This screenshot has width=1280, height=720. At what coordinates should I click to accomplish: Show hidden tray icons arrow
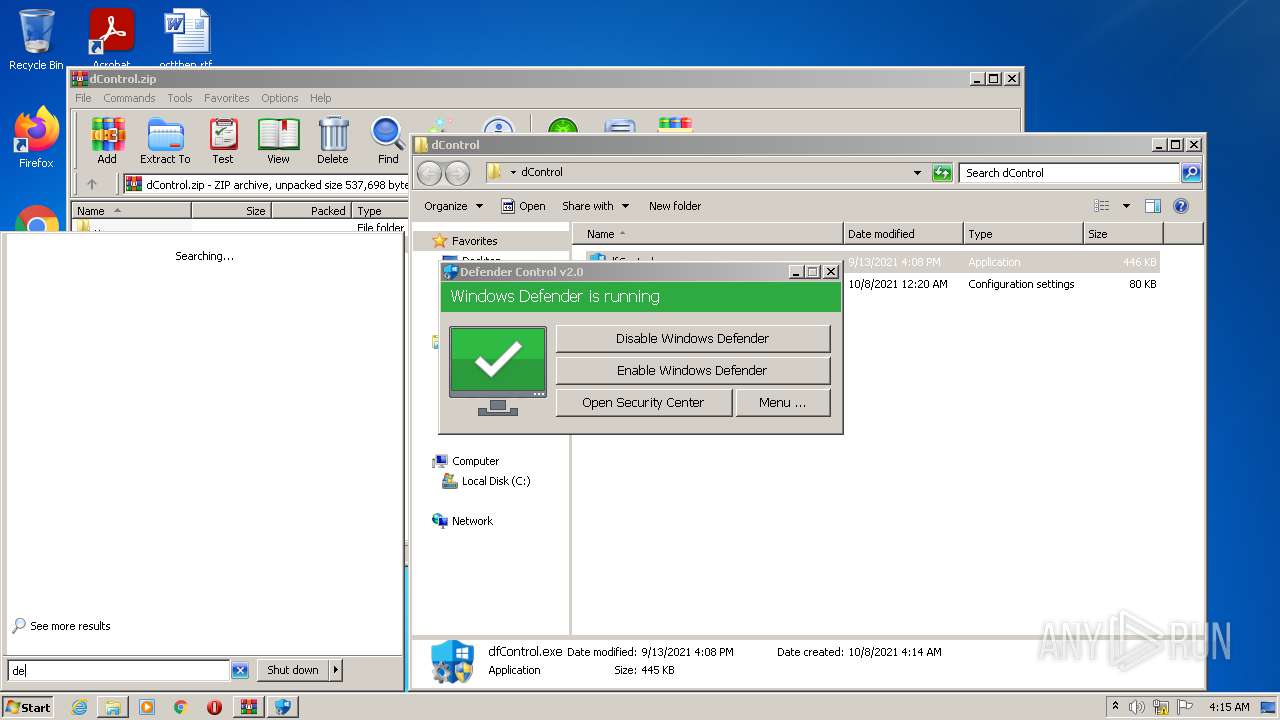pyautogui.click(x=1115, y=707)
